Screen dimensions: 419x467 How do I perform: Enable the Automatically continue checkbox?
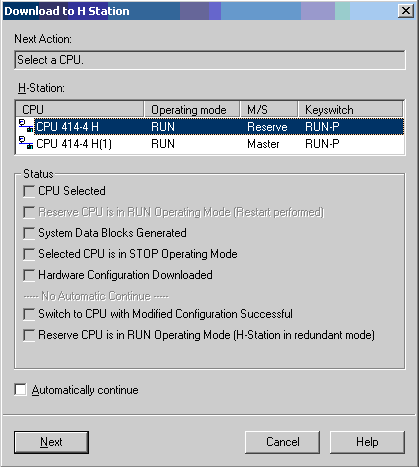(20, 390)
